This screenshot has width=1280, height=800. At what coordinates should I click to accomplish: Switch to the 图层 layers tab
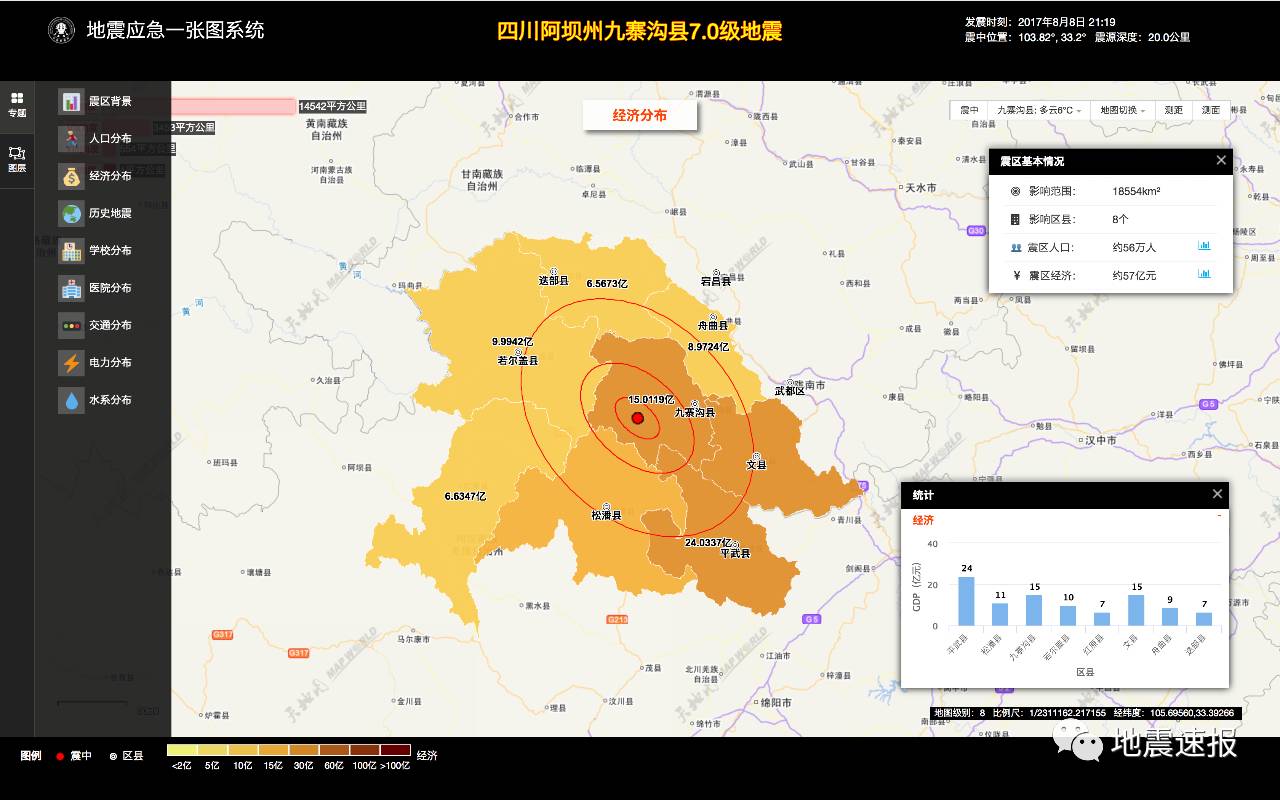[17, 159]
